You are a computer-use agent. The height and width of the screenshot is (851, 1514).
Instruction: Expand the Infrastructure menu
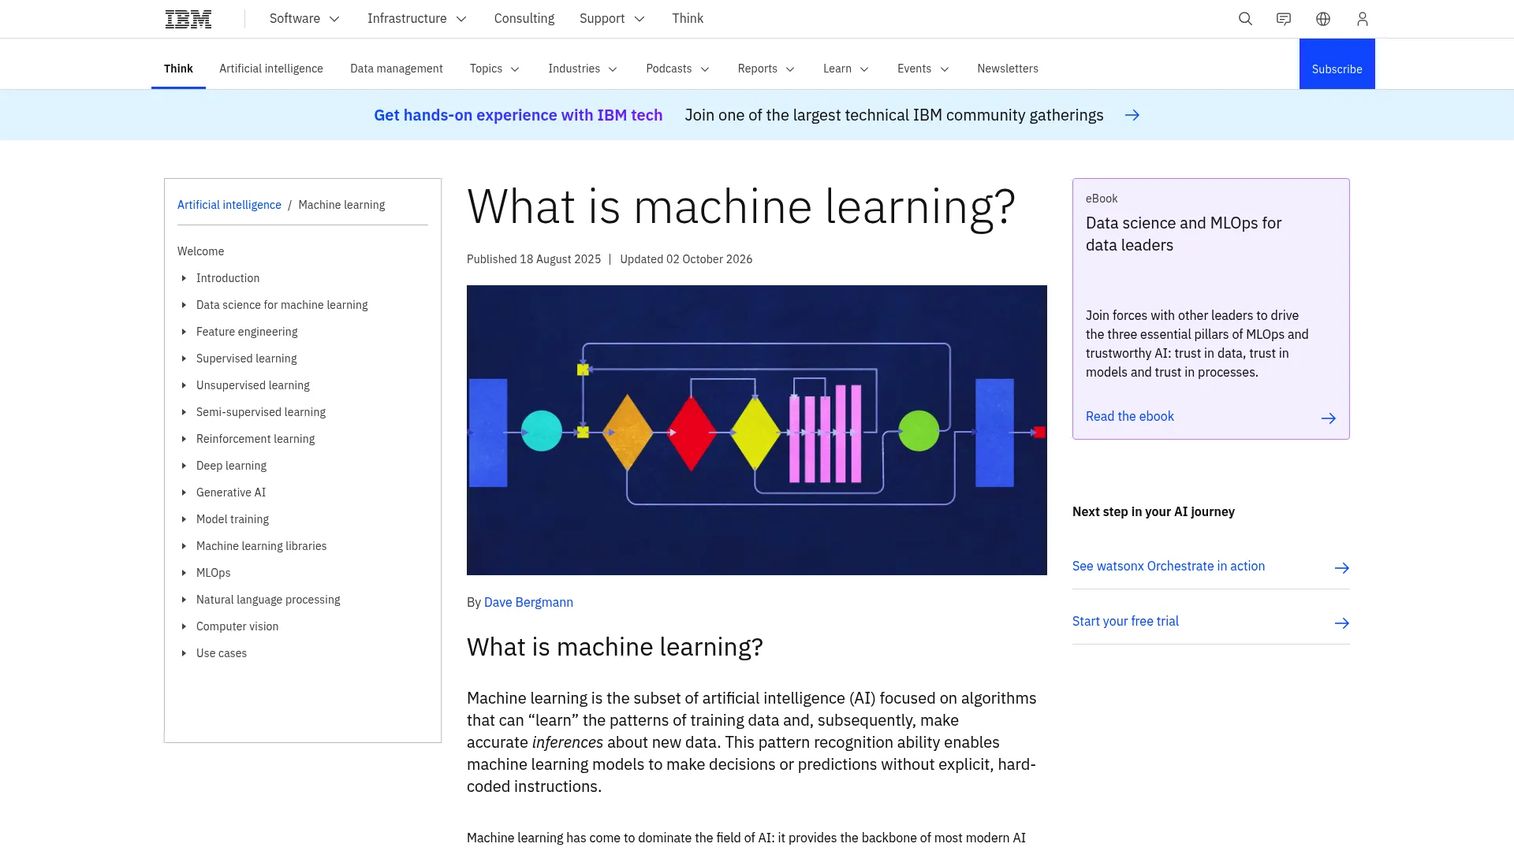click(x=417, y=18)
